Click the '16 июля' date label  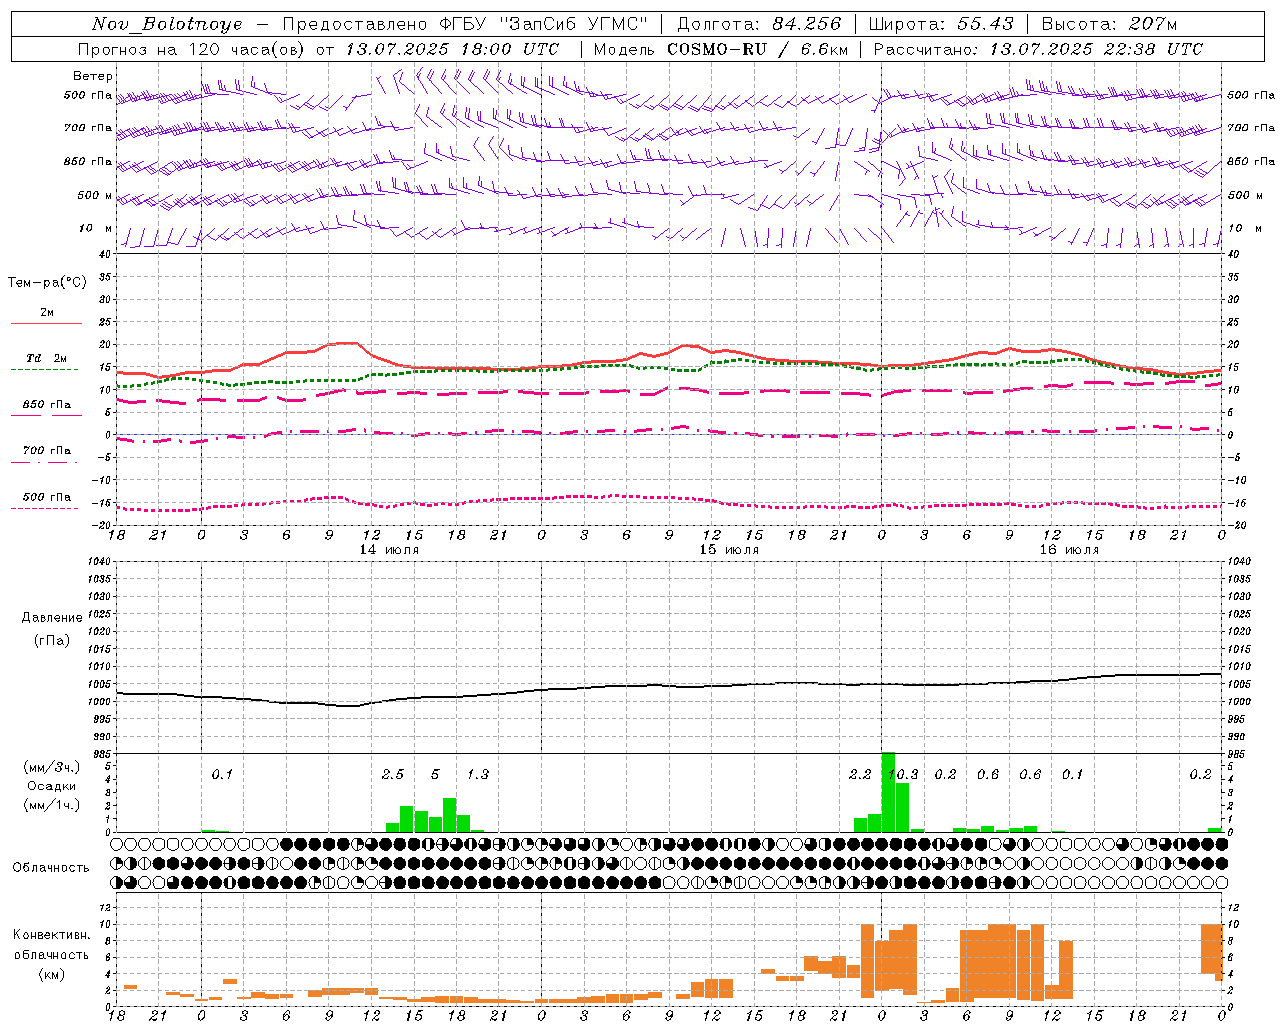pos(1069,549)
